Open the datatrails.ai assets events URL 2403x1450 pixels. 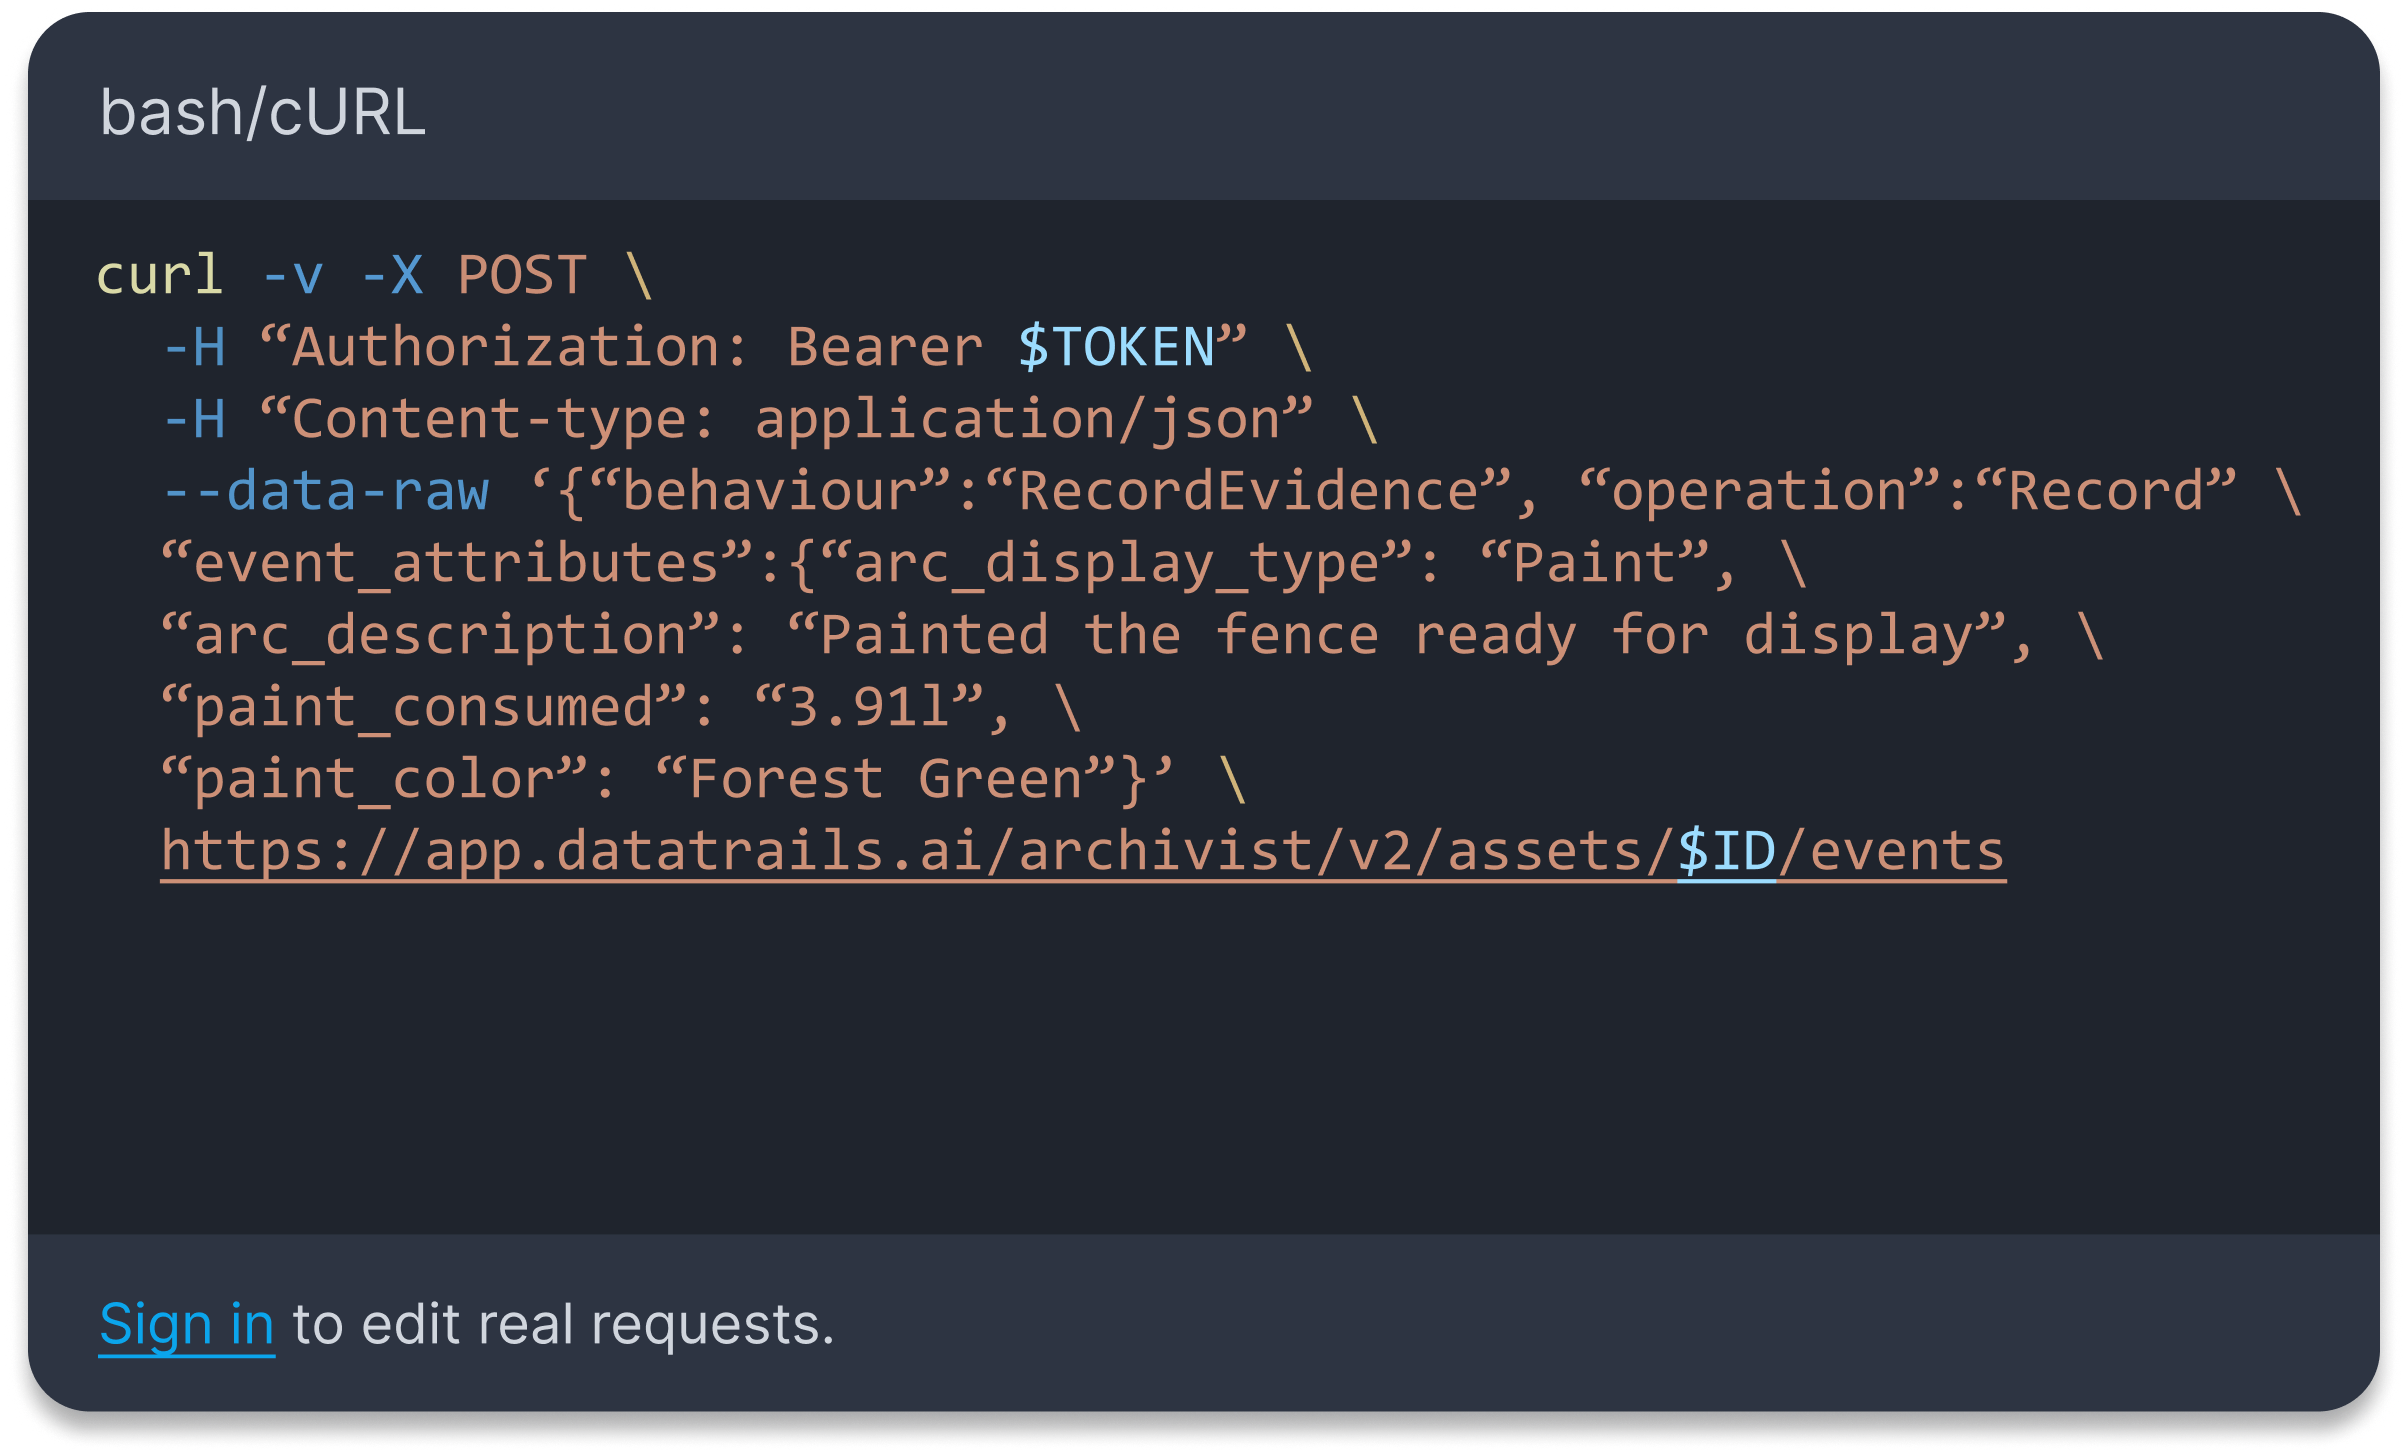1083,853
